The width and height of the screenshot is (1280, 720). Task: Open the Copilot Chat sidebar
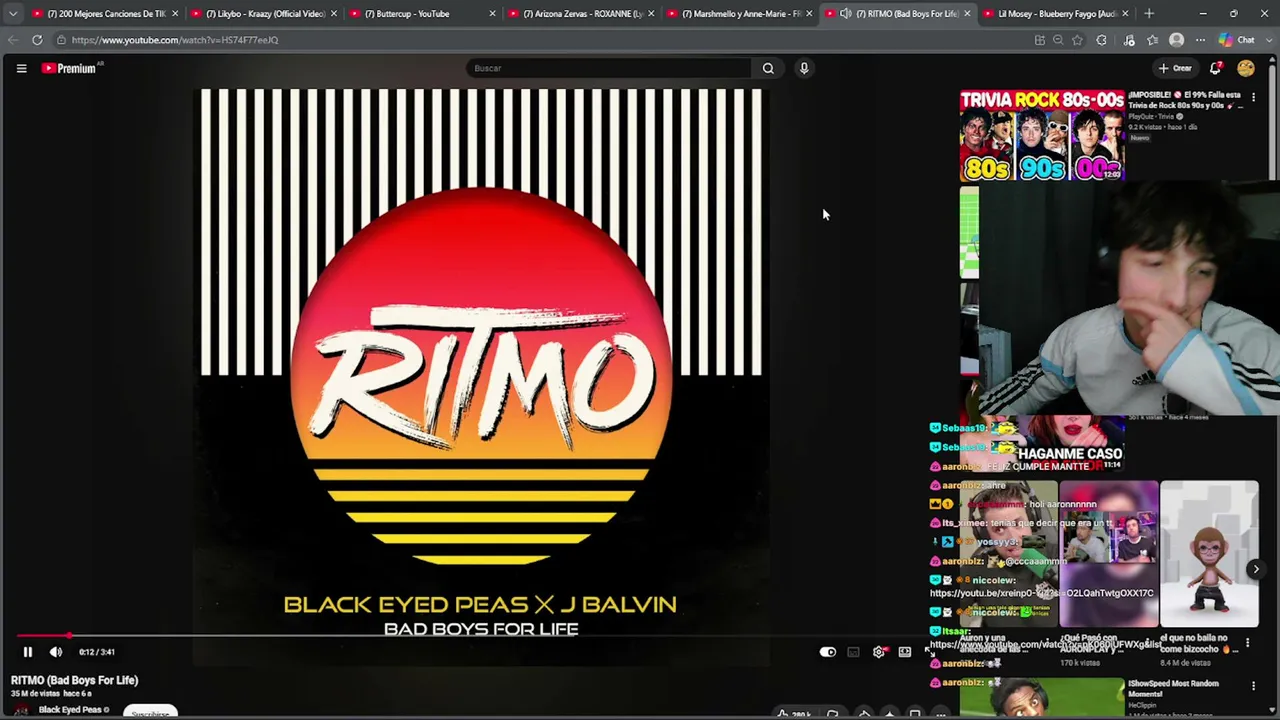[1238, 40]
